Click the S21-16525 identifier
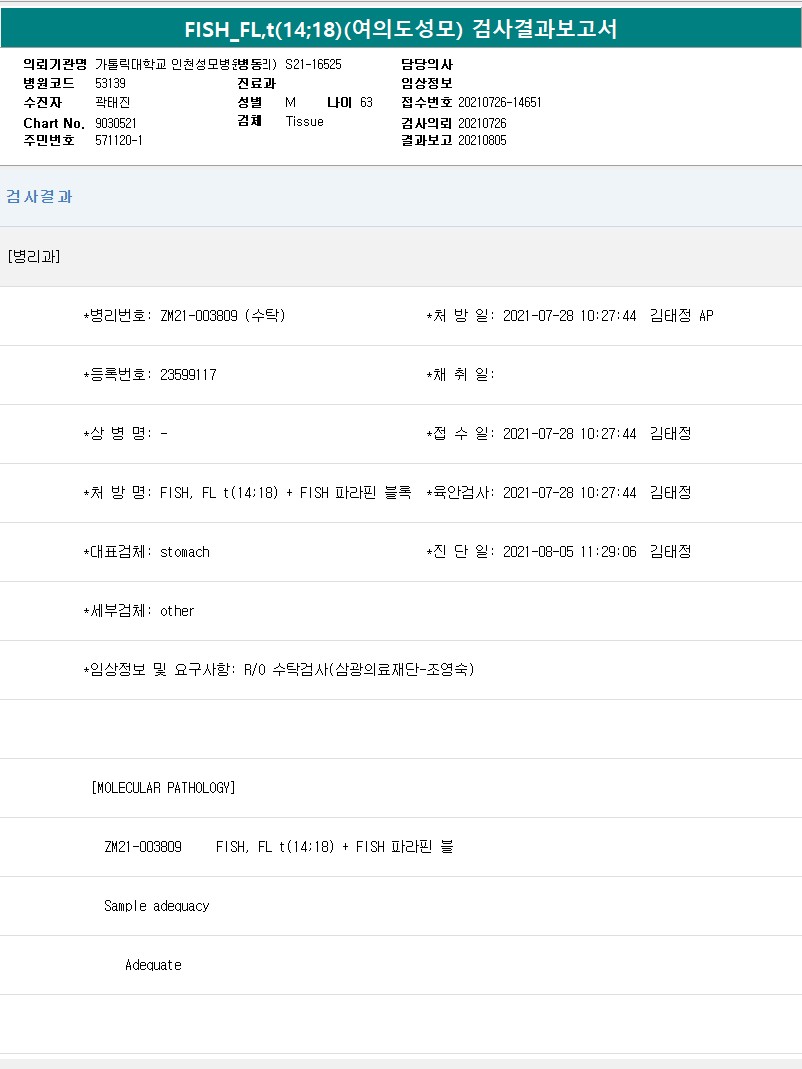This screenshot has width=802, height=1069. pyautogui.click(x=314, y=65)
